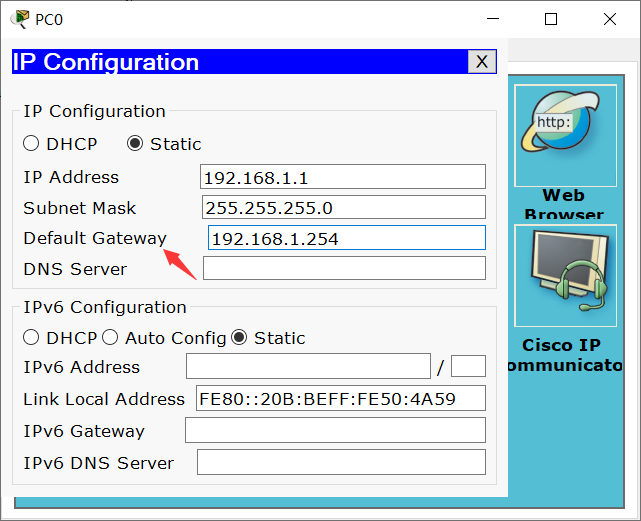Select Static under IPv6 Configuration
This screenshot has height=521, width=641.
click(x=239, y=338)
